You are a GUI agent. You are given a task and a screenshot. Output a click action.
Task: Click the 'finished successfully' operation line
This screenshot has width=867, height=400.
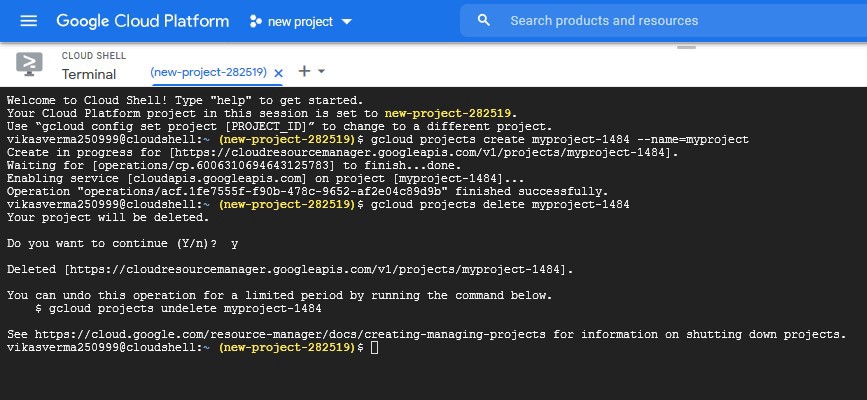[307, 191]
